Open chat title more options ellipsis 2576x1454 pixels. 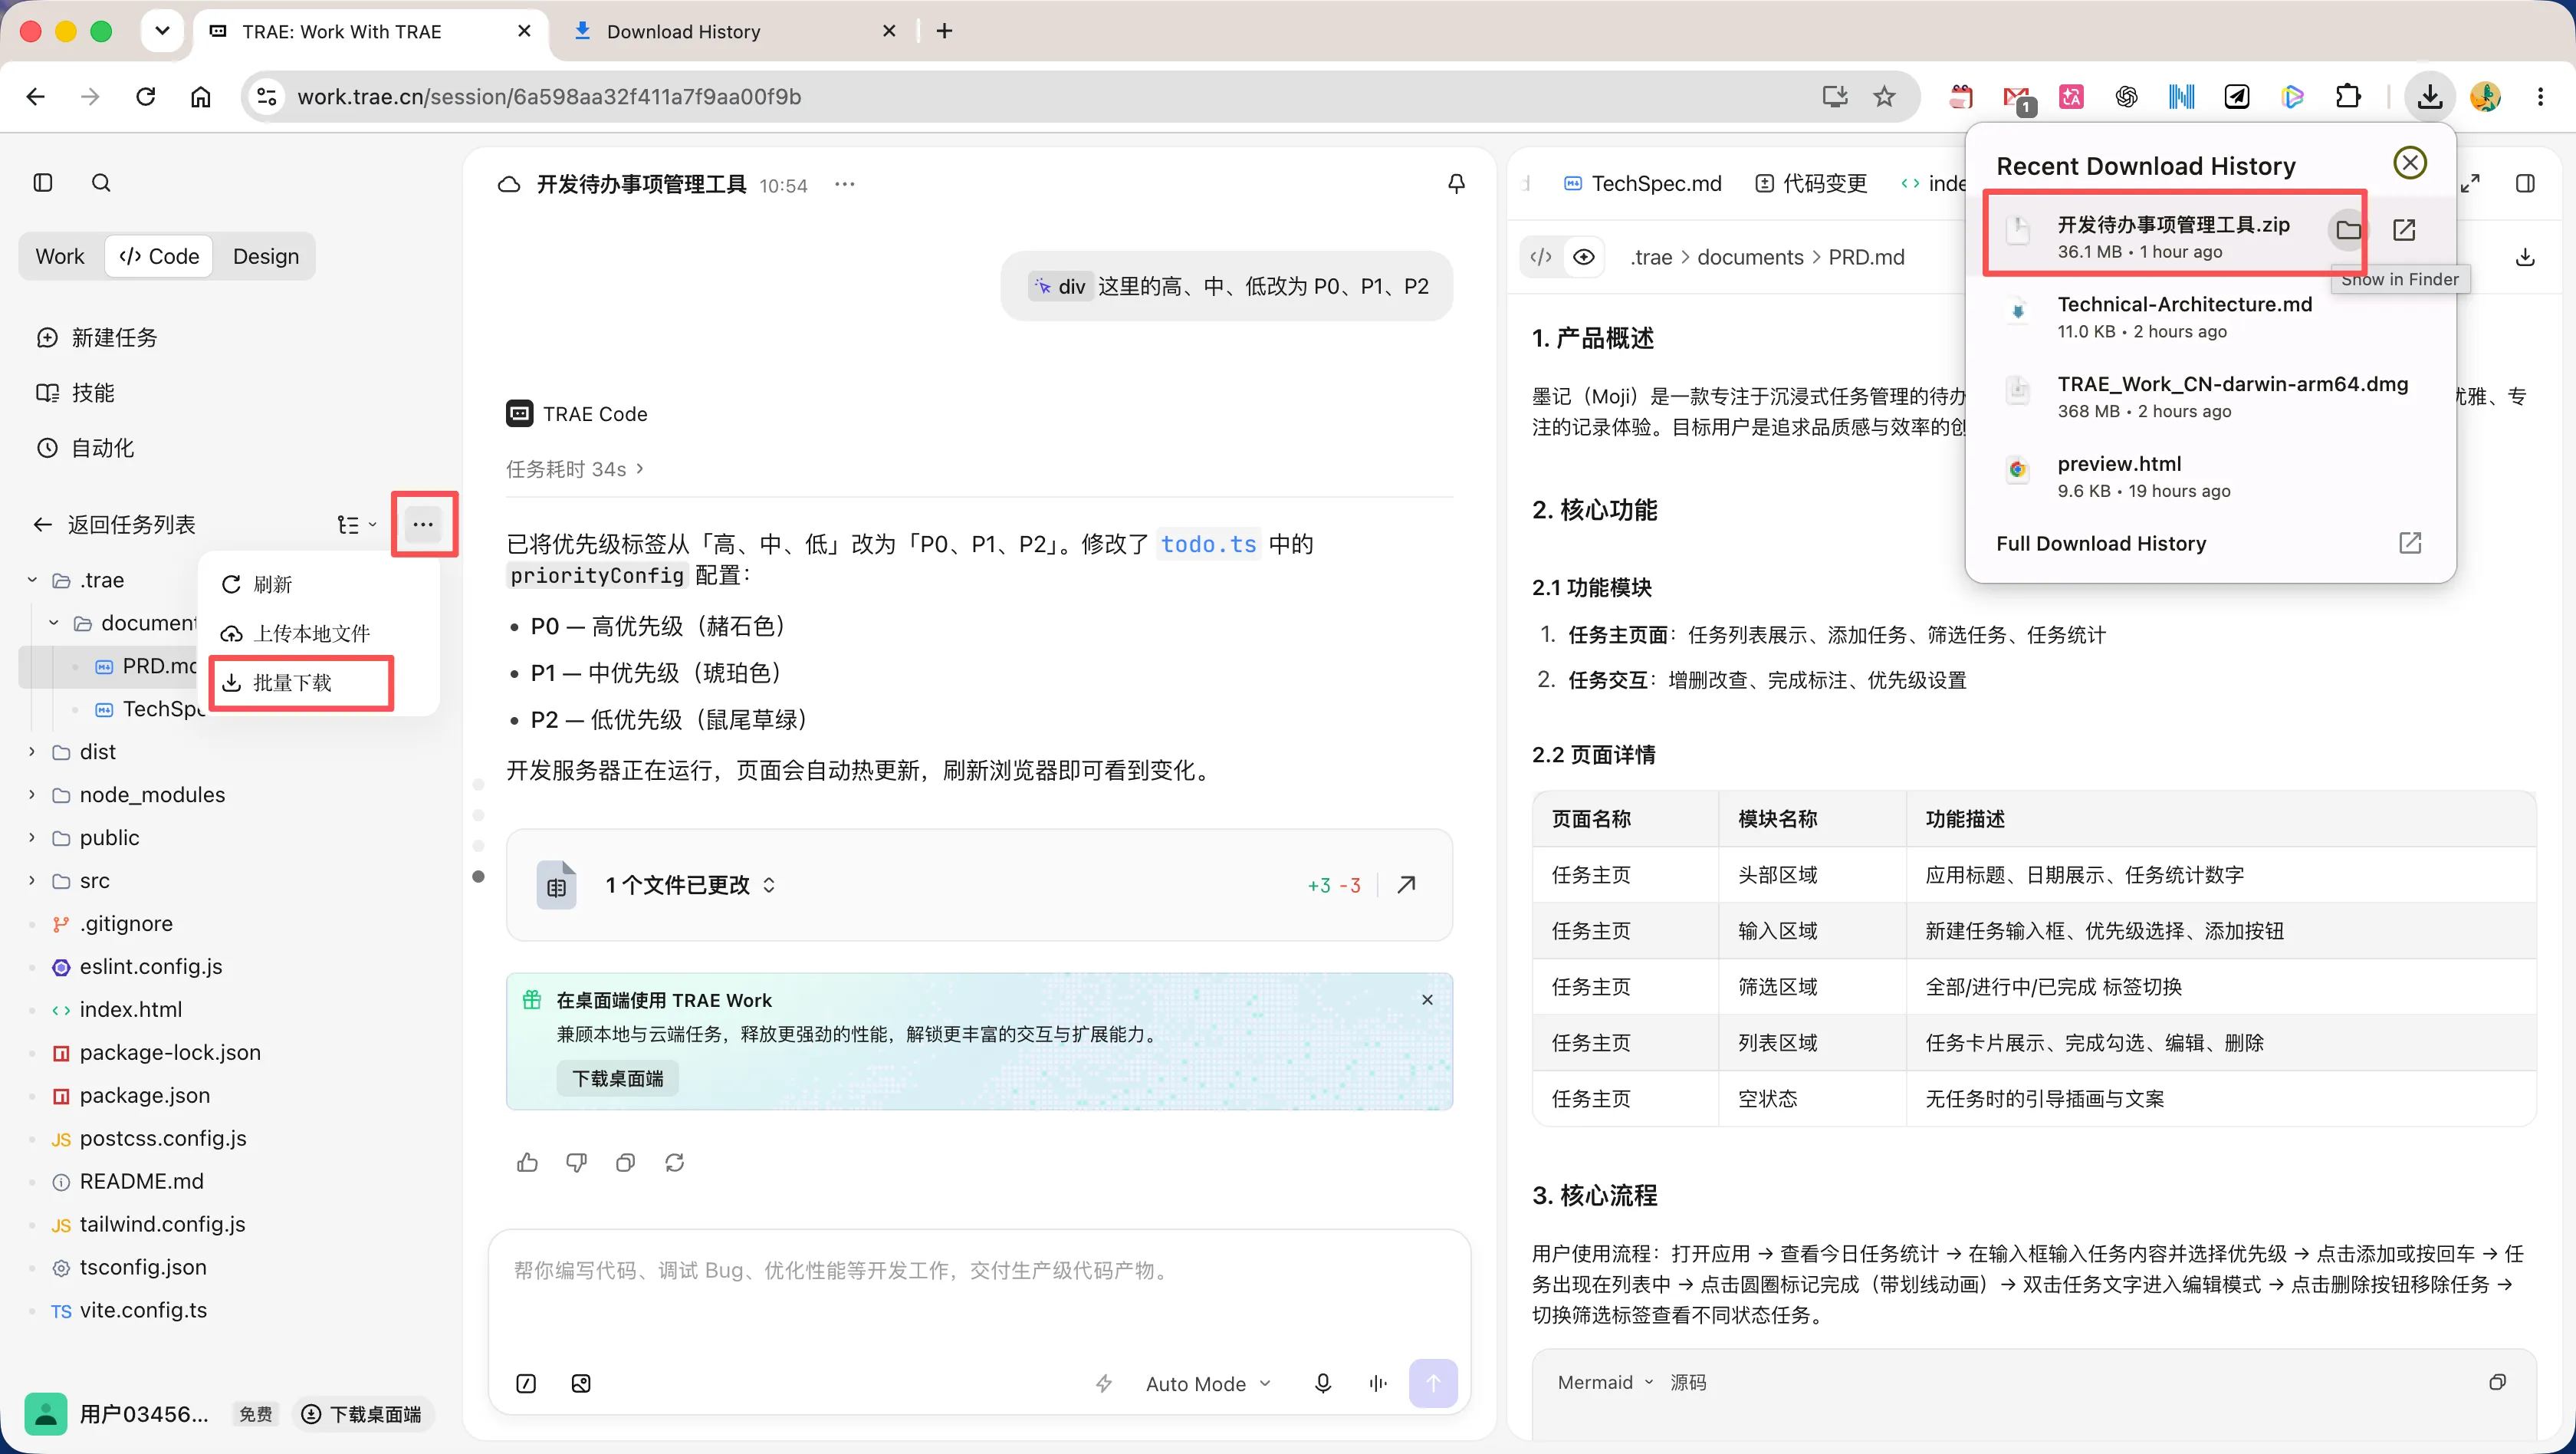coord(845,184)
